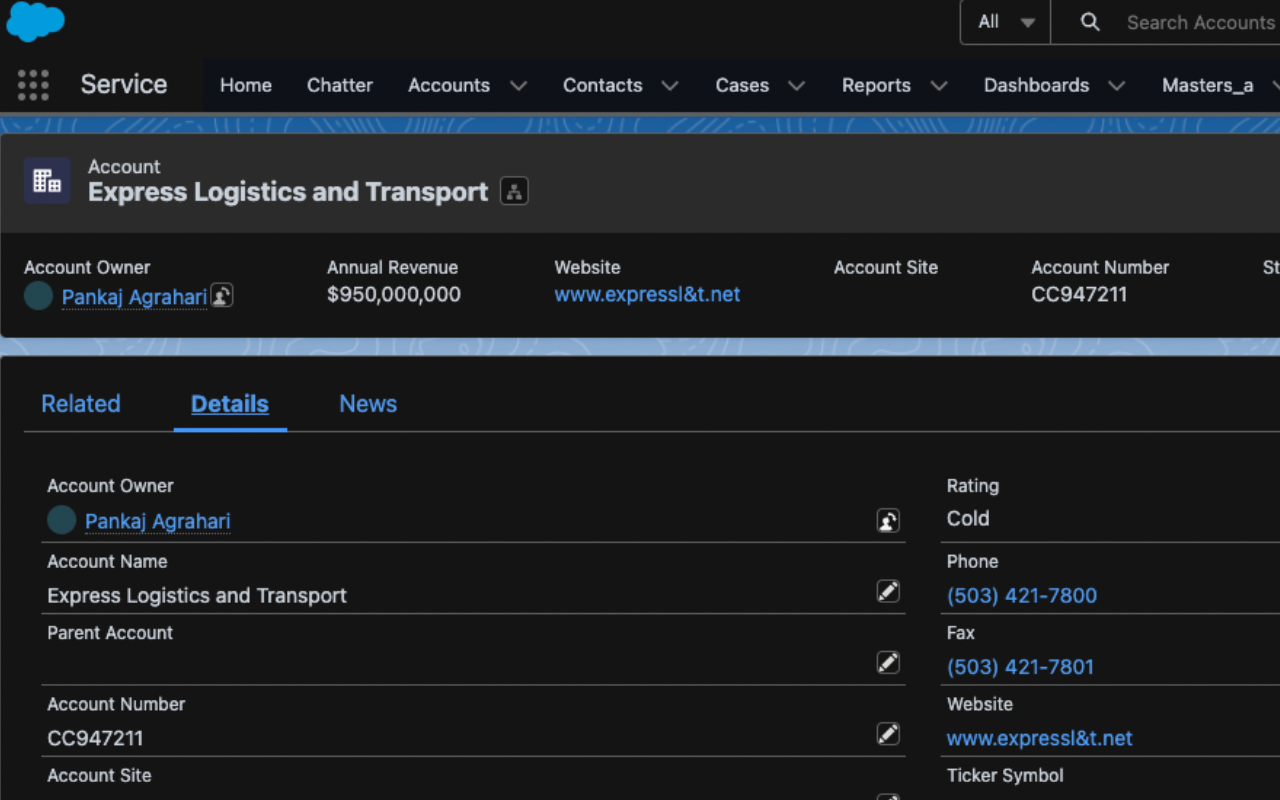Edit the Account Name pencil icon

click(x=888, y=591)
